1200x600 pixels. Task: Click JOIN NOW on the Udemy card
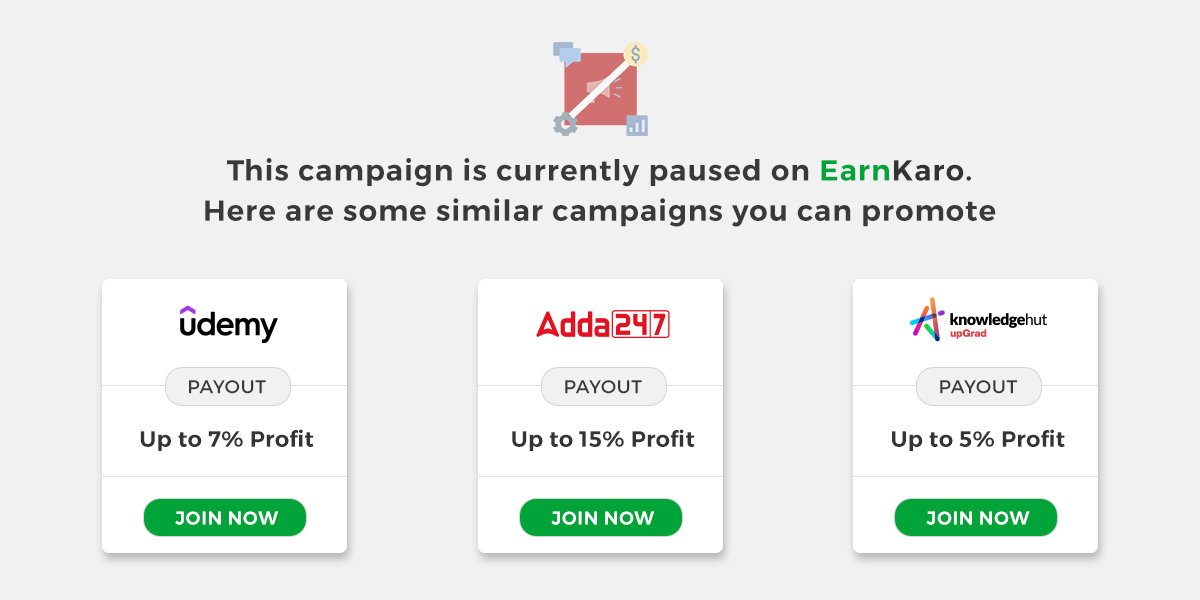coord(225,517)
